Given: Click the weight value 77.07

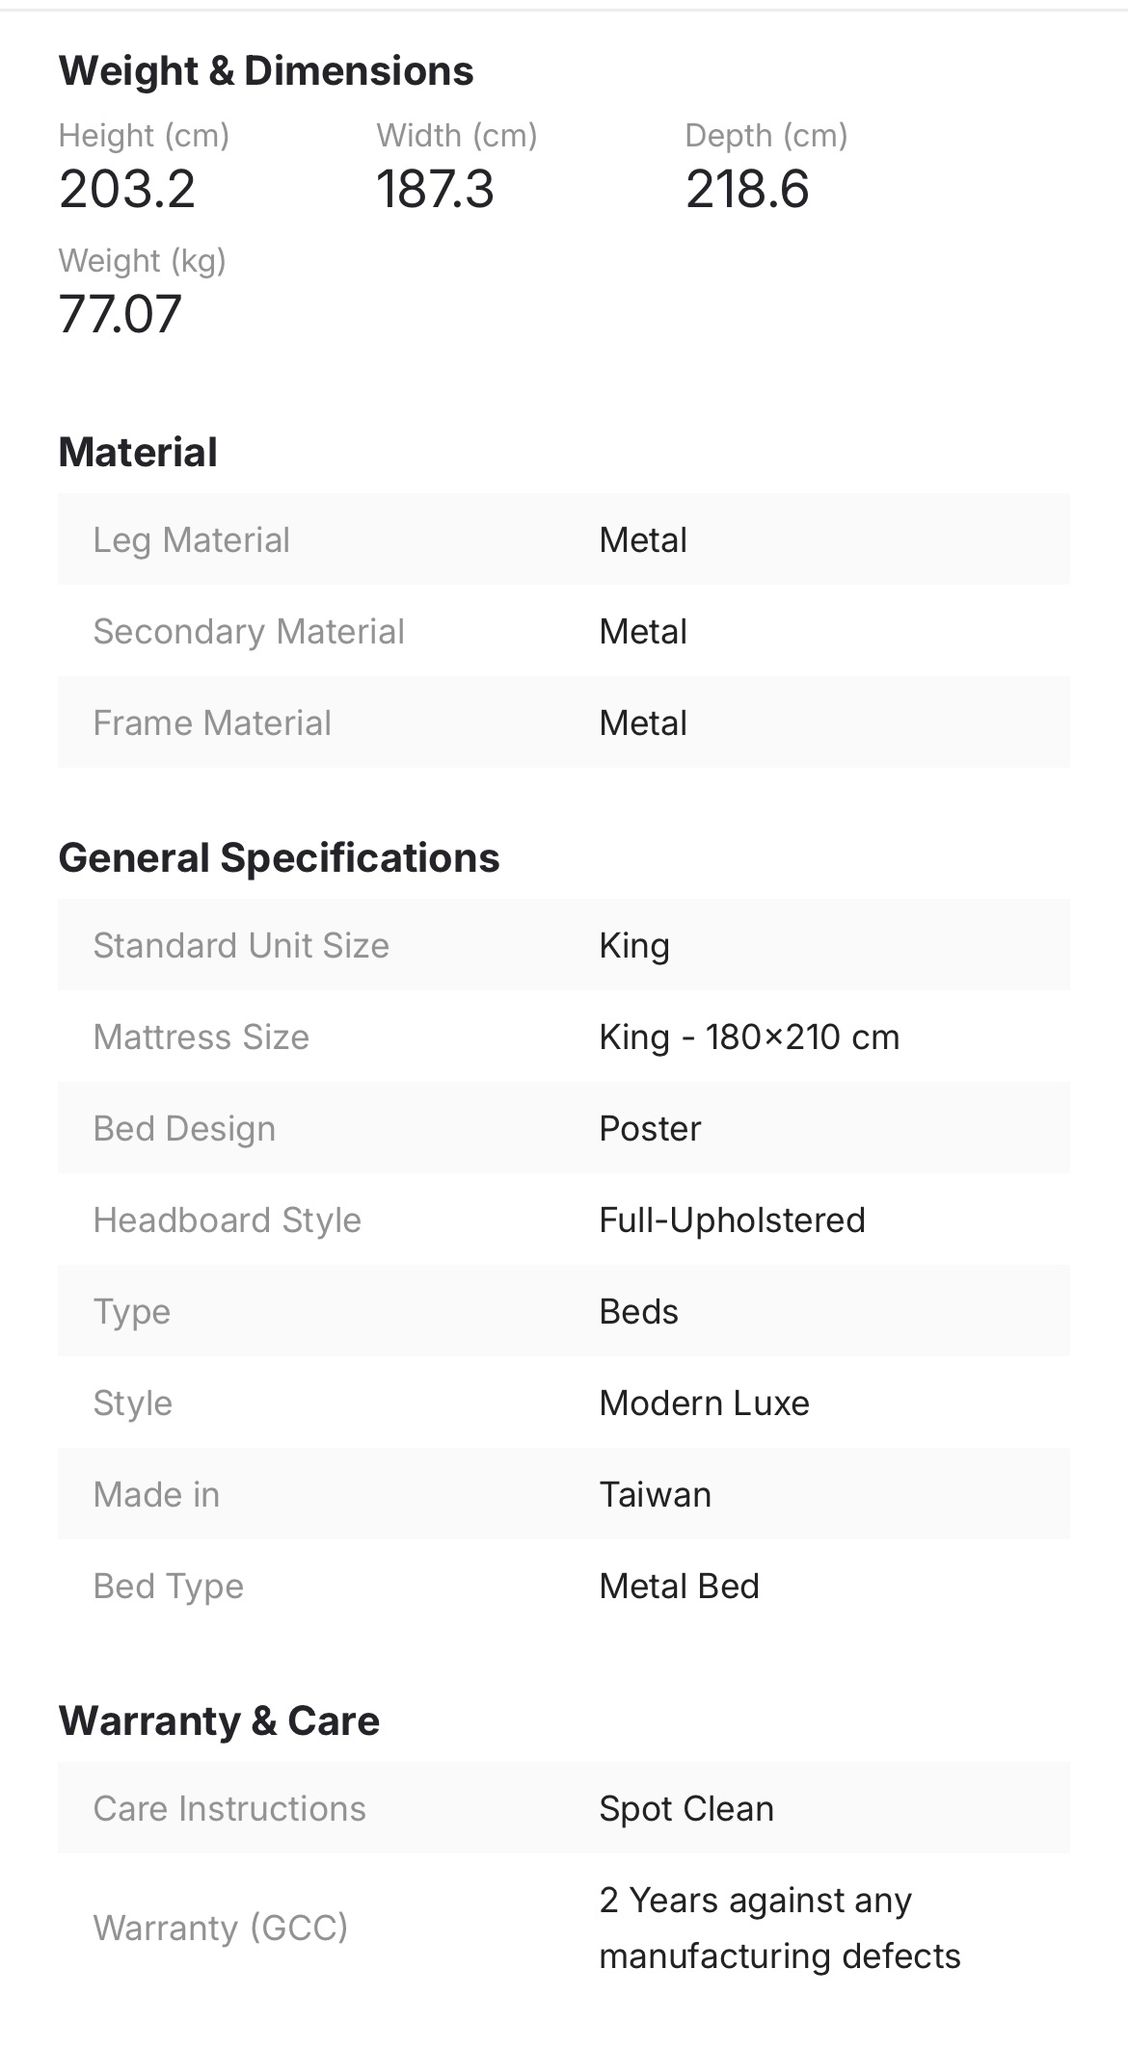Looking at the screenshot, I should pos(120,314).
